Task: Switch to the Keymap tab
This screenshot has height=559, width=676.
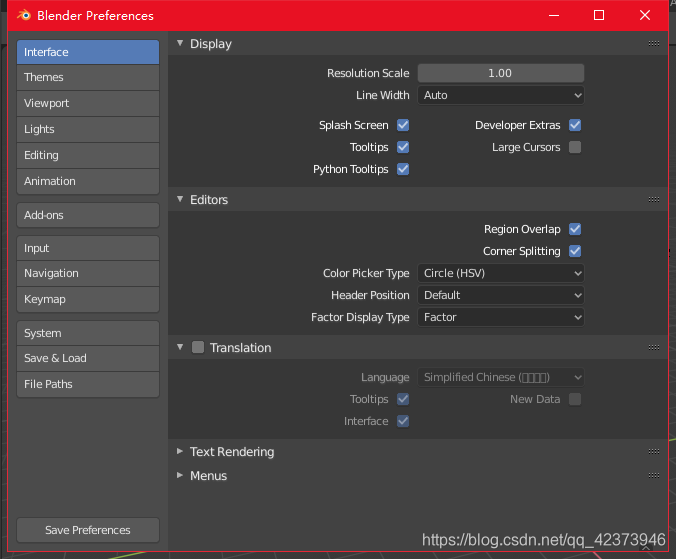Action: point(88,300)
